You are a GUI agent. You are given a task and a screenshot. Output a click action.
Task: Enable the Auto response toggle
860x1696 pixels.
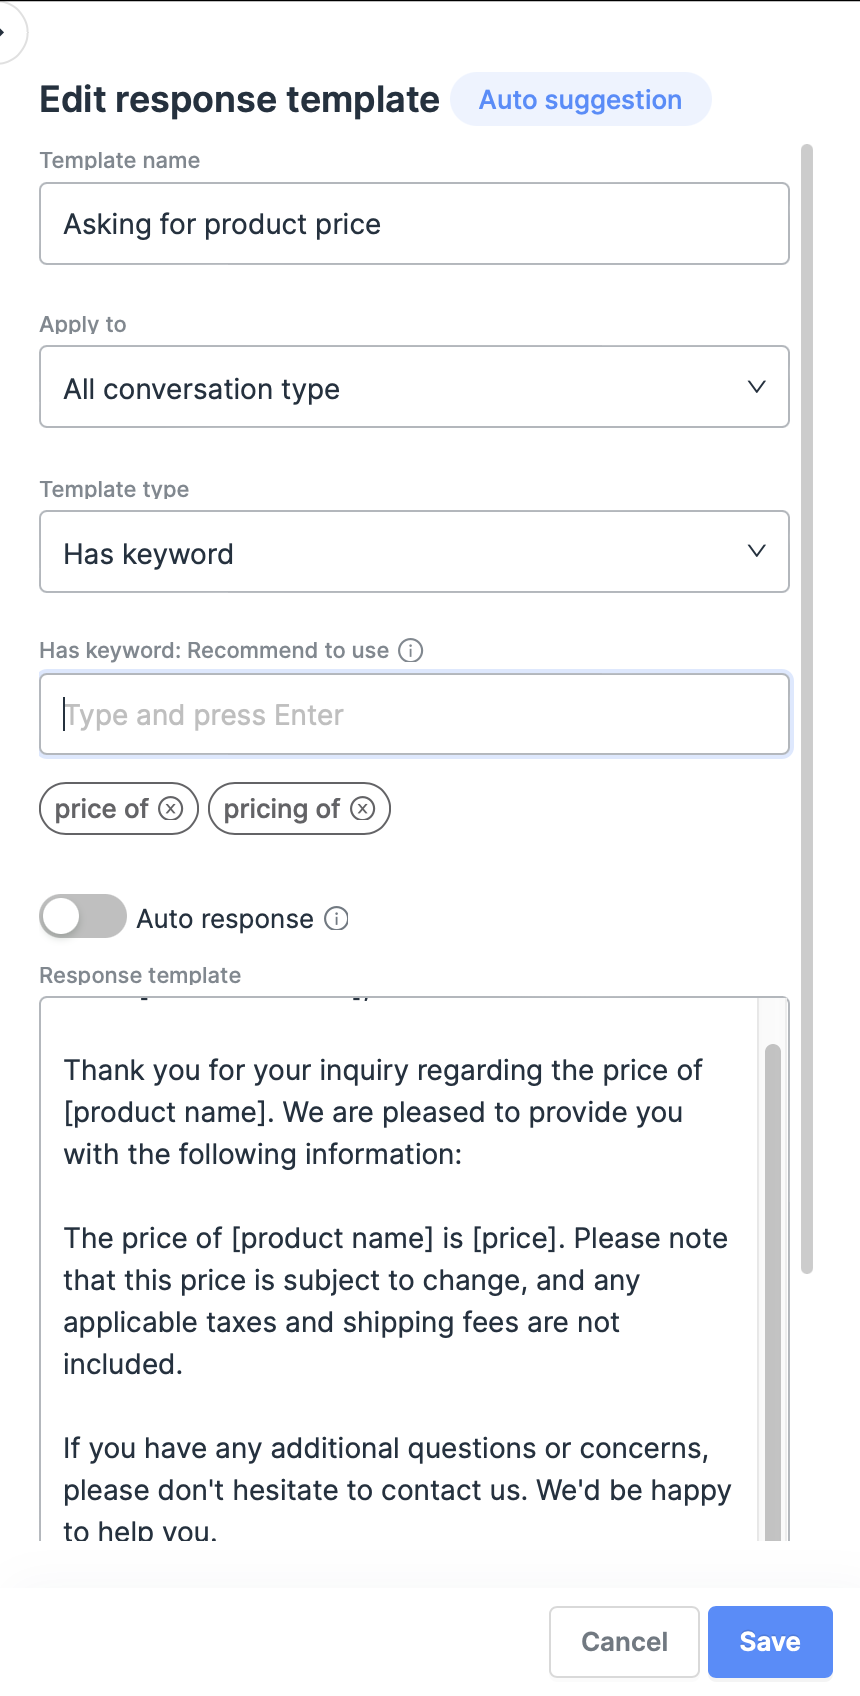(x=83, y=917)
